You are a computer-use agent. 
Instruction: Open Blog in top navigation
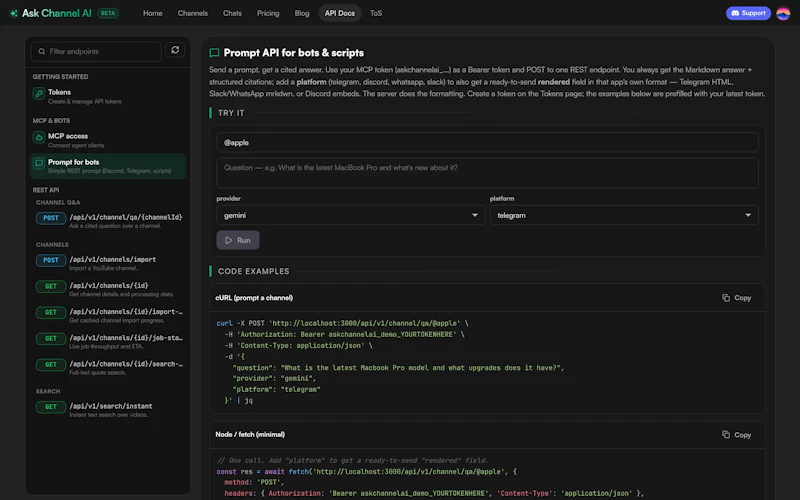point(302,13)
